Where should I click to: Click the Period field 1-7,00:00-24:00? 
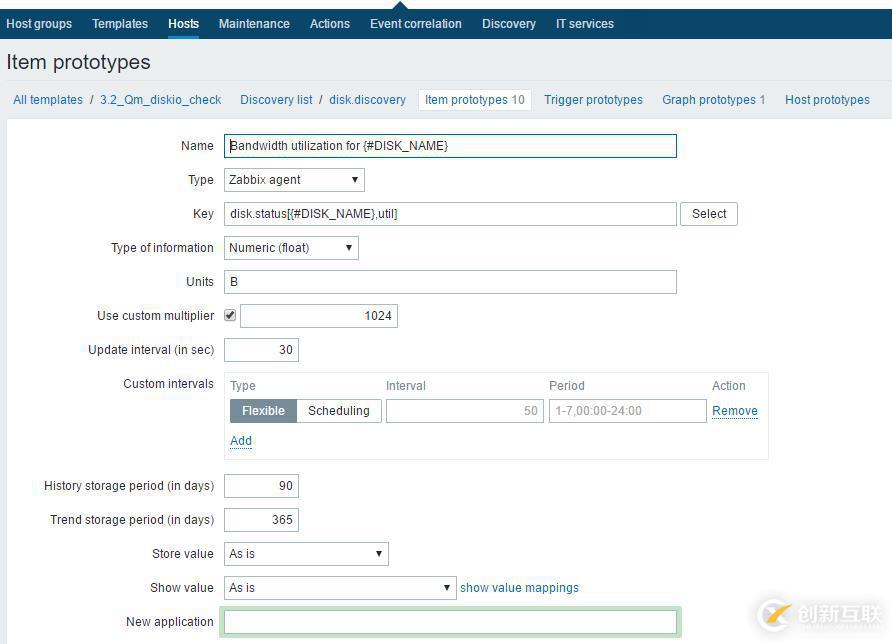coord(627,411)
